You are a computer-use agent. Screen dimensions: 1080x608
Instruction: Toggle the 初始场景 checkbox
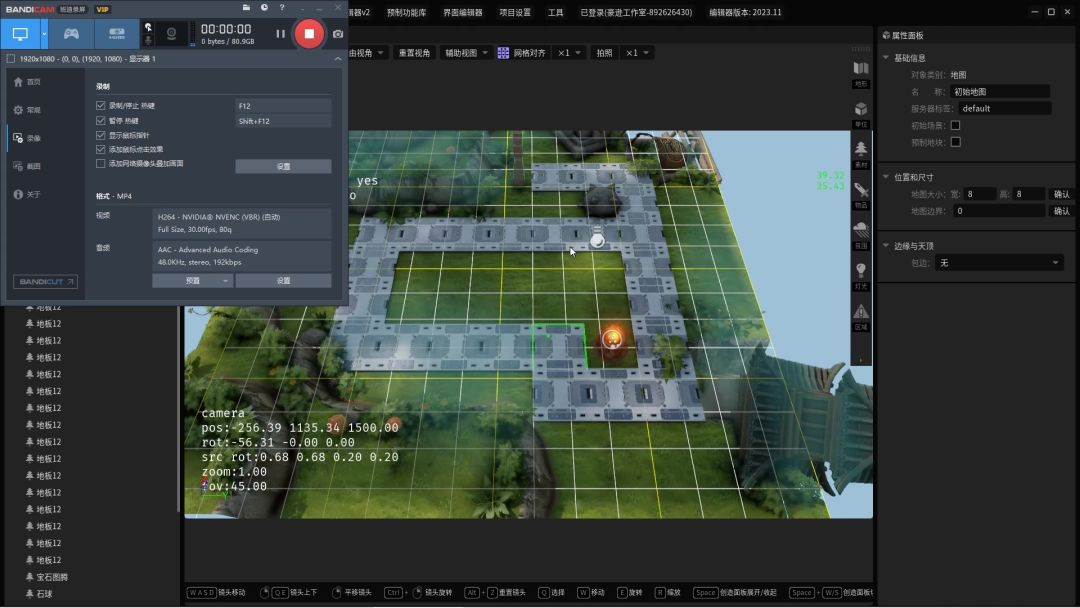point(955,125)
